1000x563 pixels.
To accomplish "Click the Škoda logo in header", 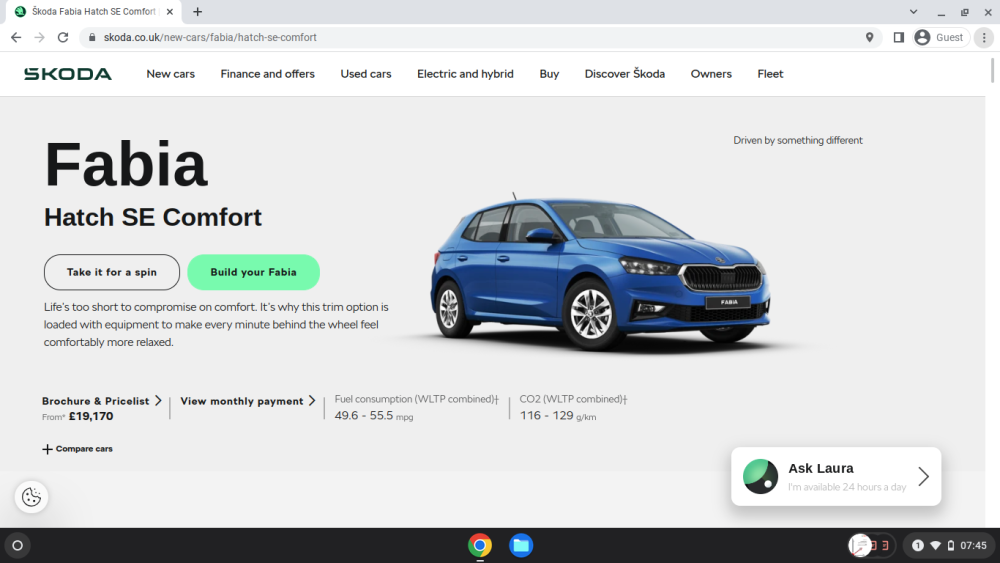I will pos(68,74).
